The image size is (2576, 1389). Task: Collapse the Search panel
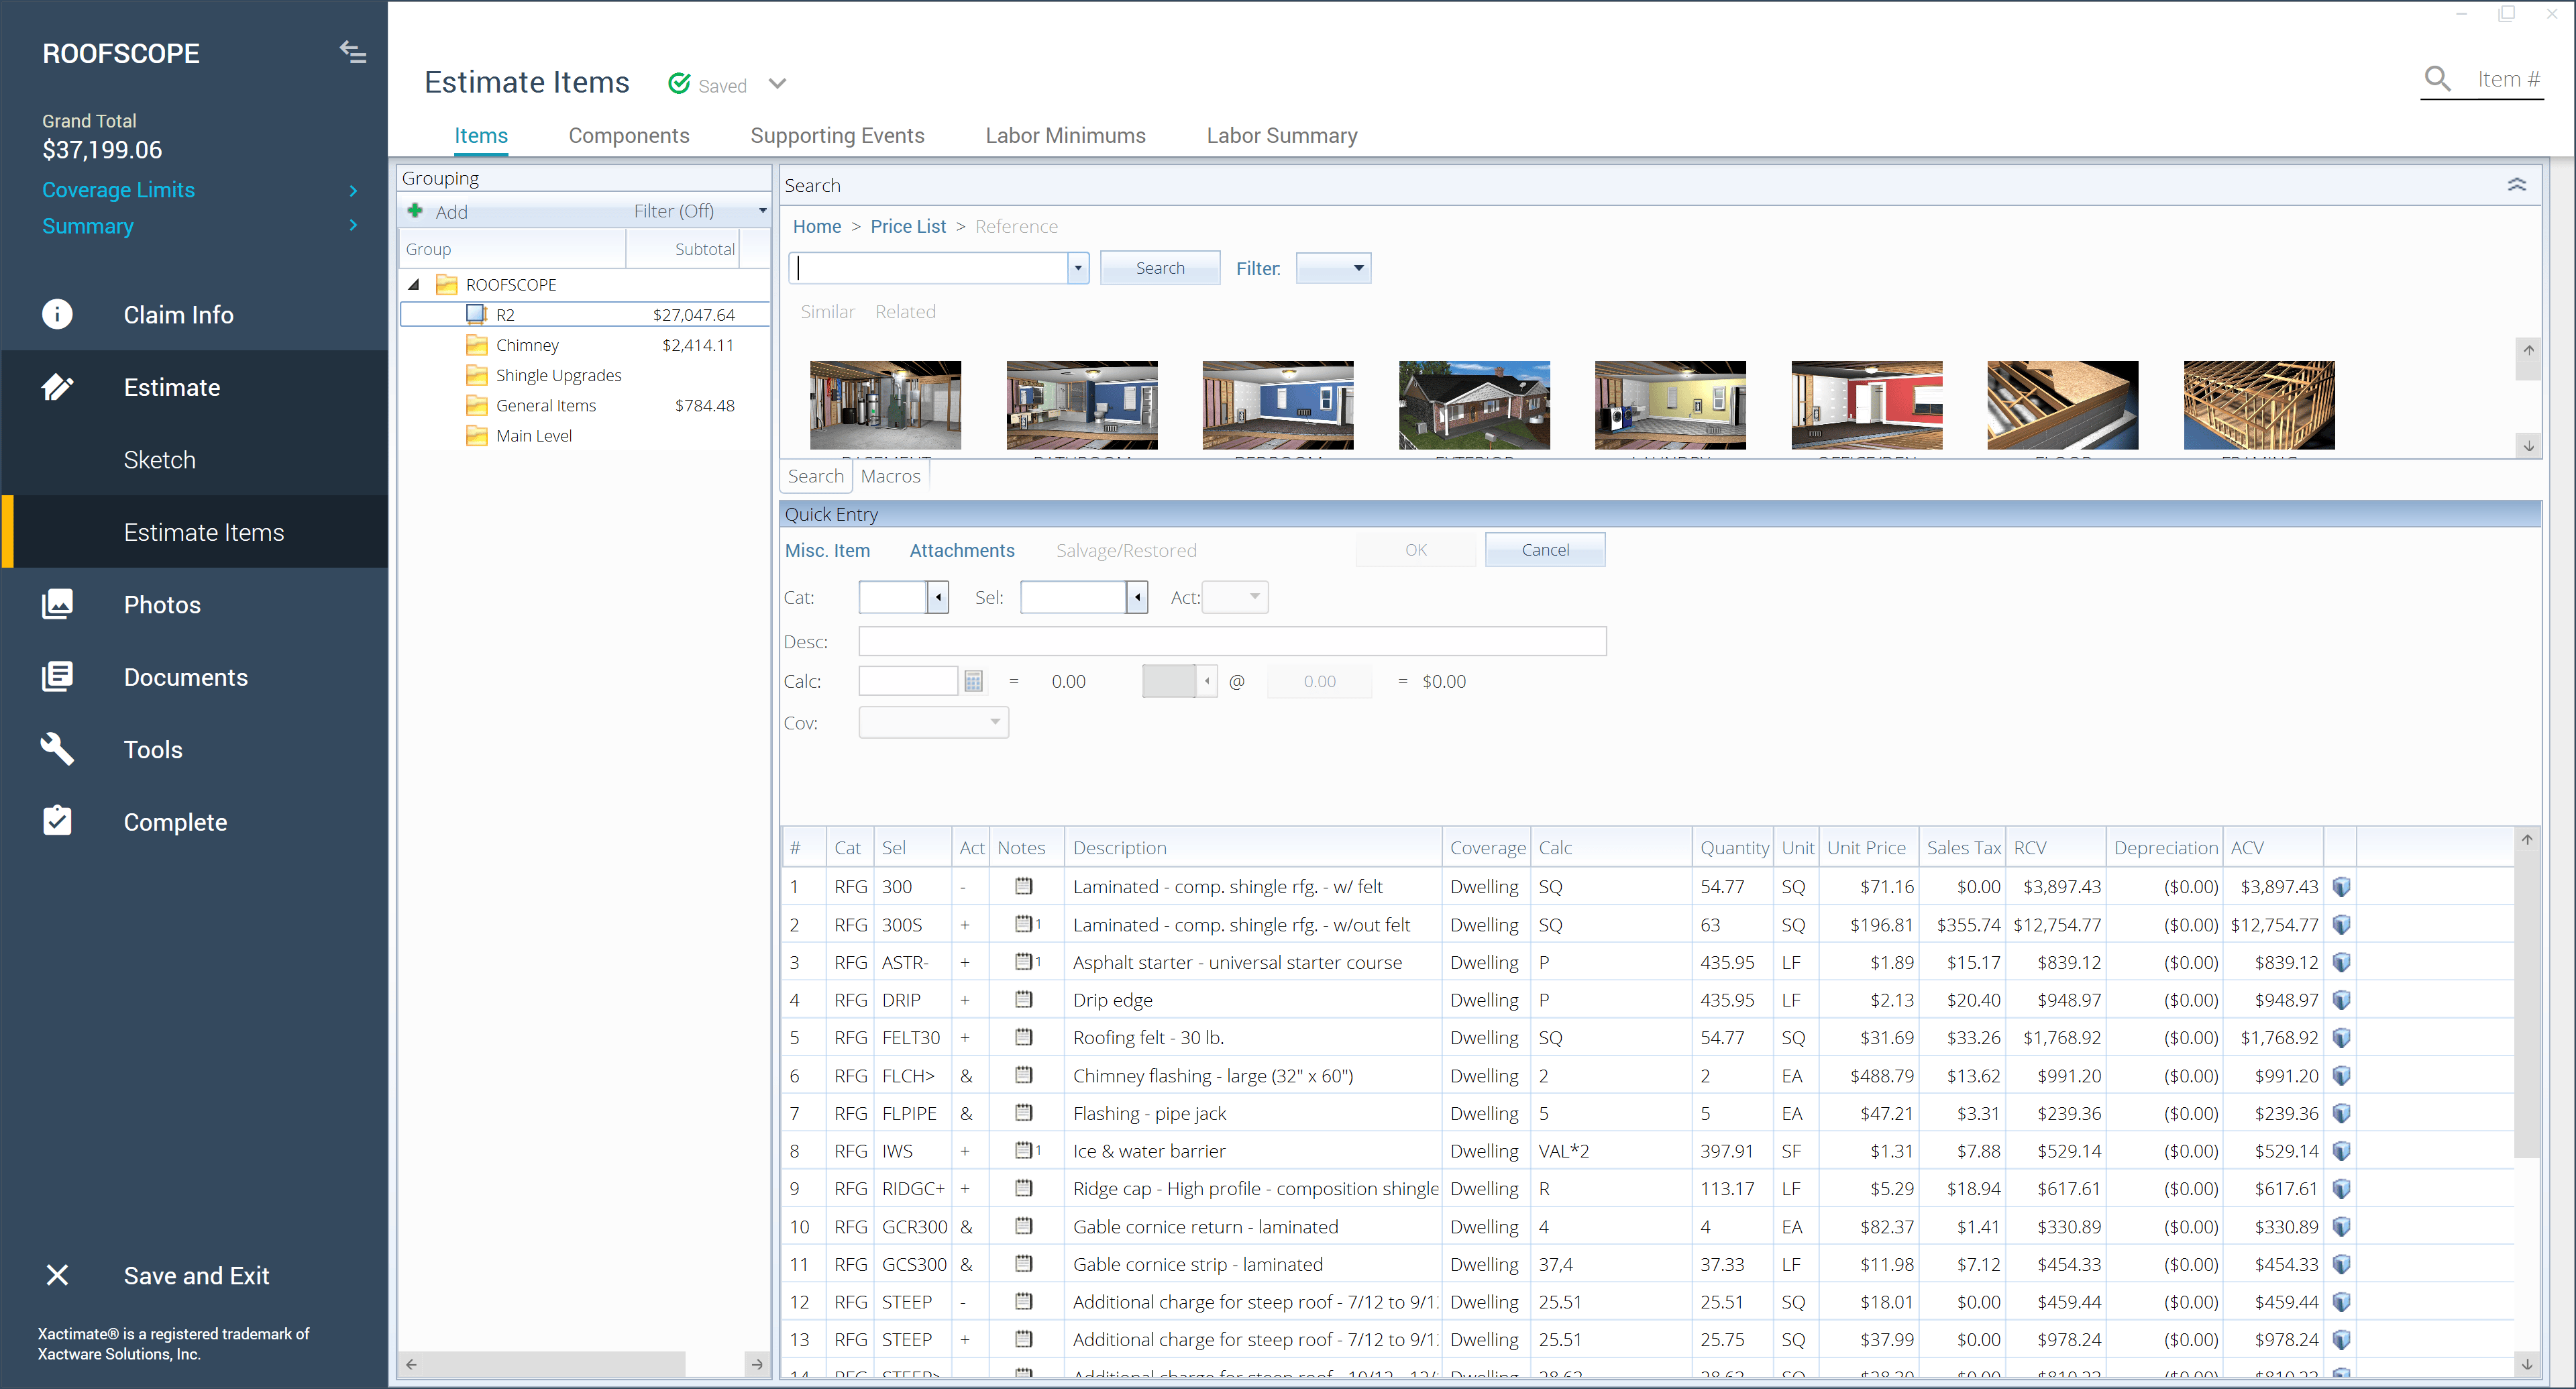click(2516, 185)
